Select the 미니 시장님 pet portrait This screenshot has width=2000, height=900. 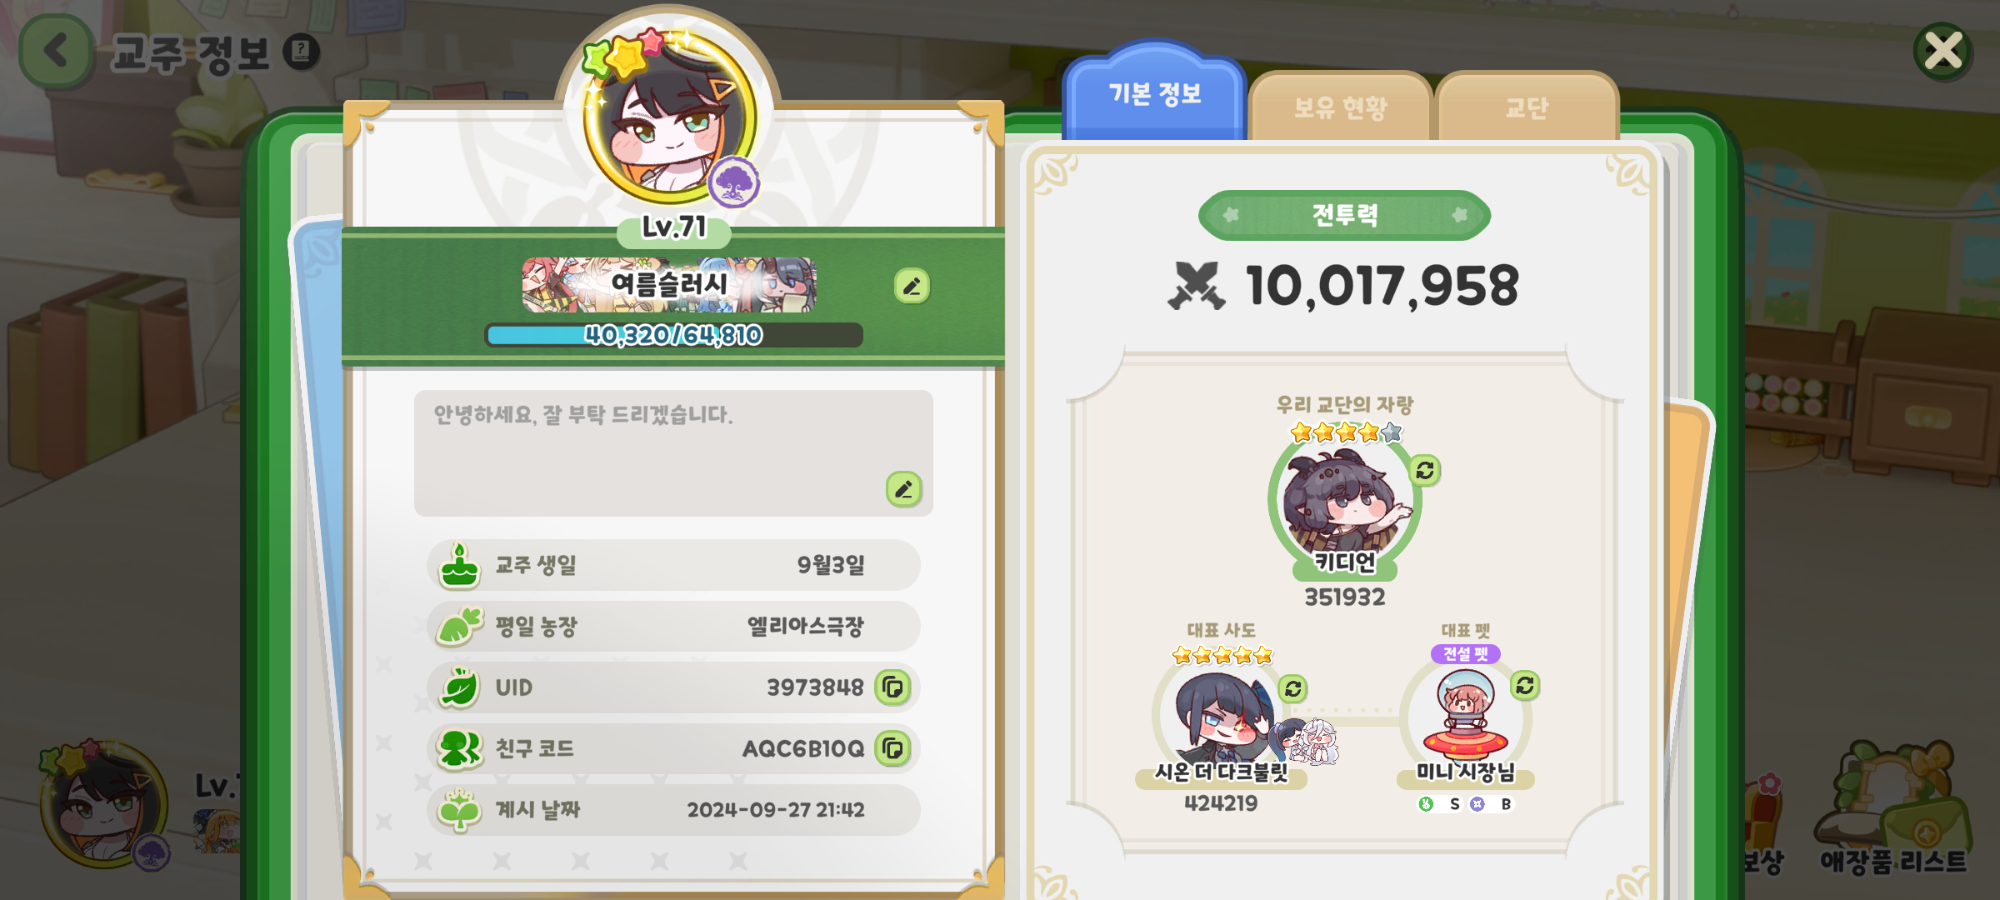pyautogui.click(x=1465, y=714)
